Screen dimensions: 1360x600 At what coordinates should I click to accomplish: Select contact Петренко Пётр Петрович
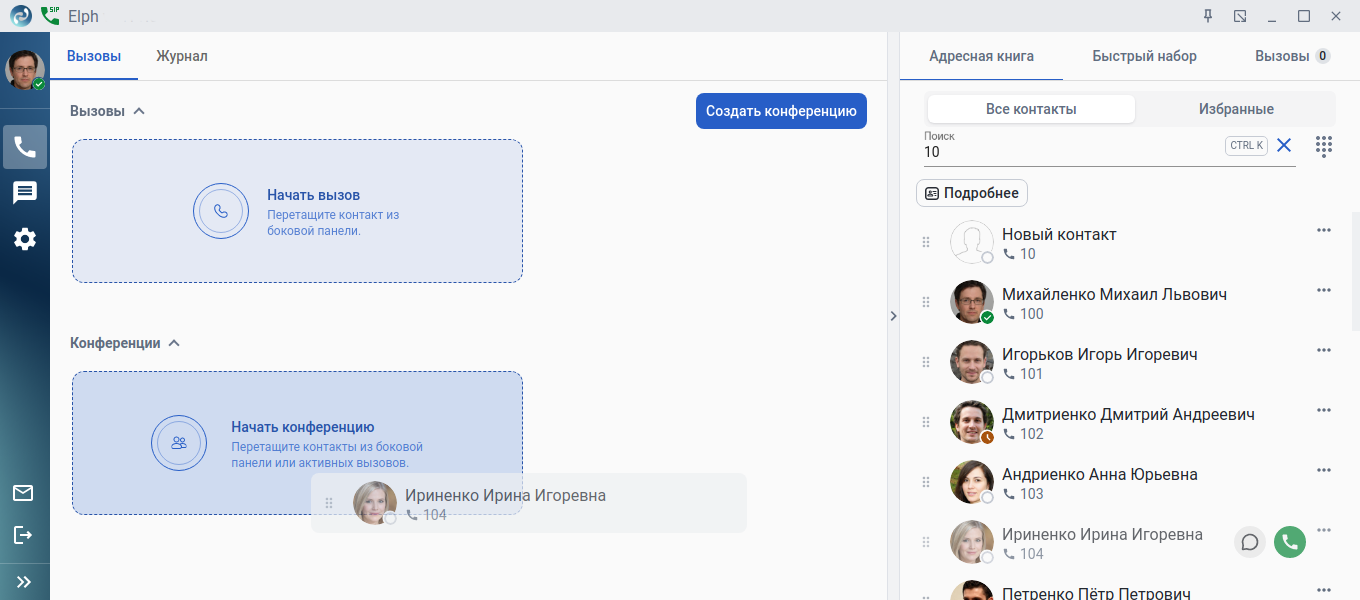point(1126,588)
